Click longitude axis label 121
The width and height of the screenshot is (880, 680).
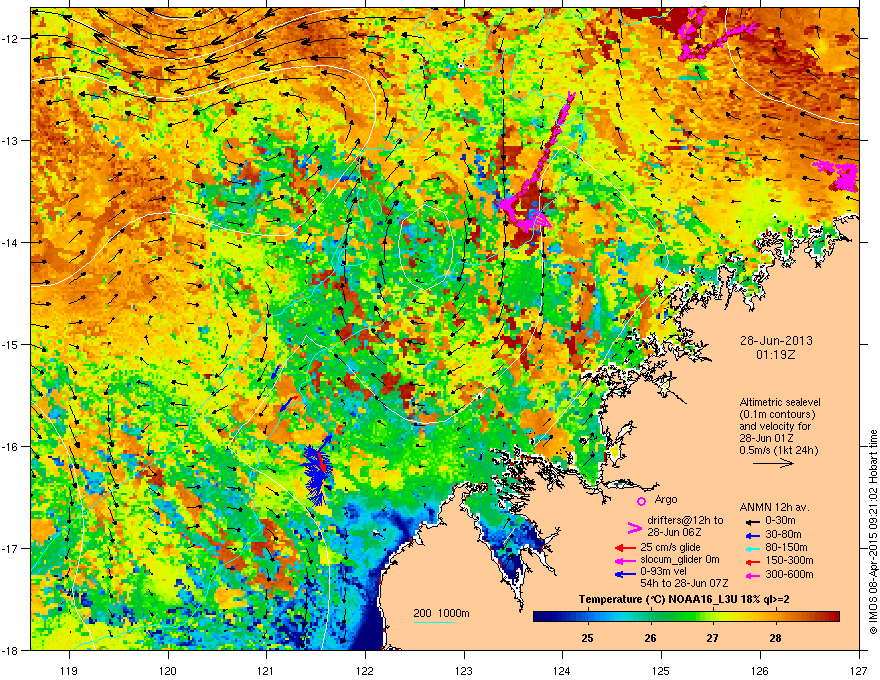tap(266, 670)
